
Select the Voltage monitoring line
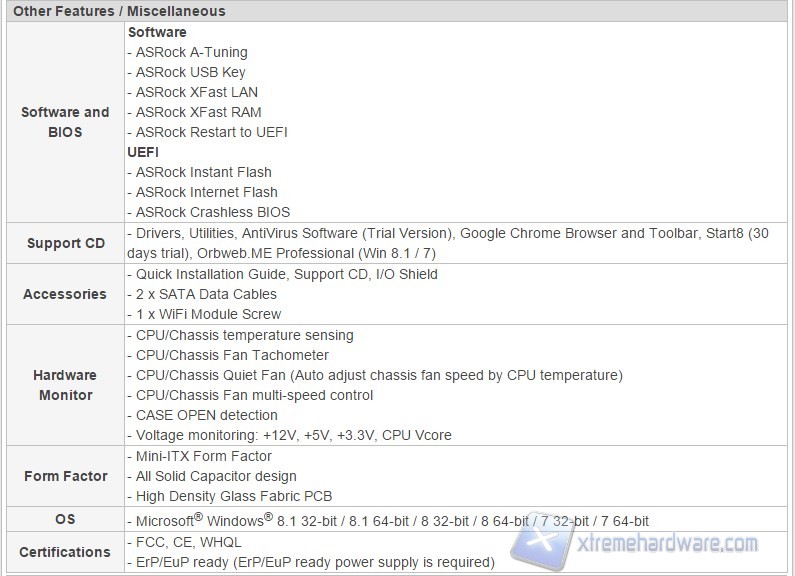(x=290, y=435)
